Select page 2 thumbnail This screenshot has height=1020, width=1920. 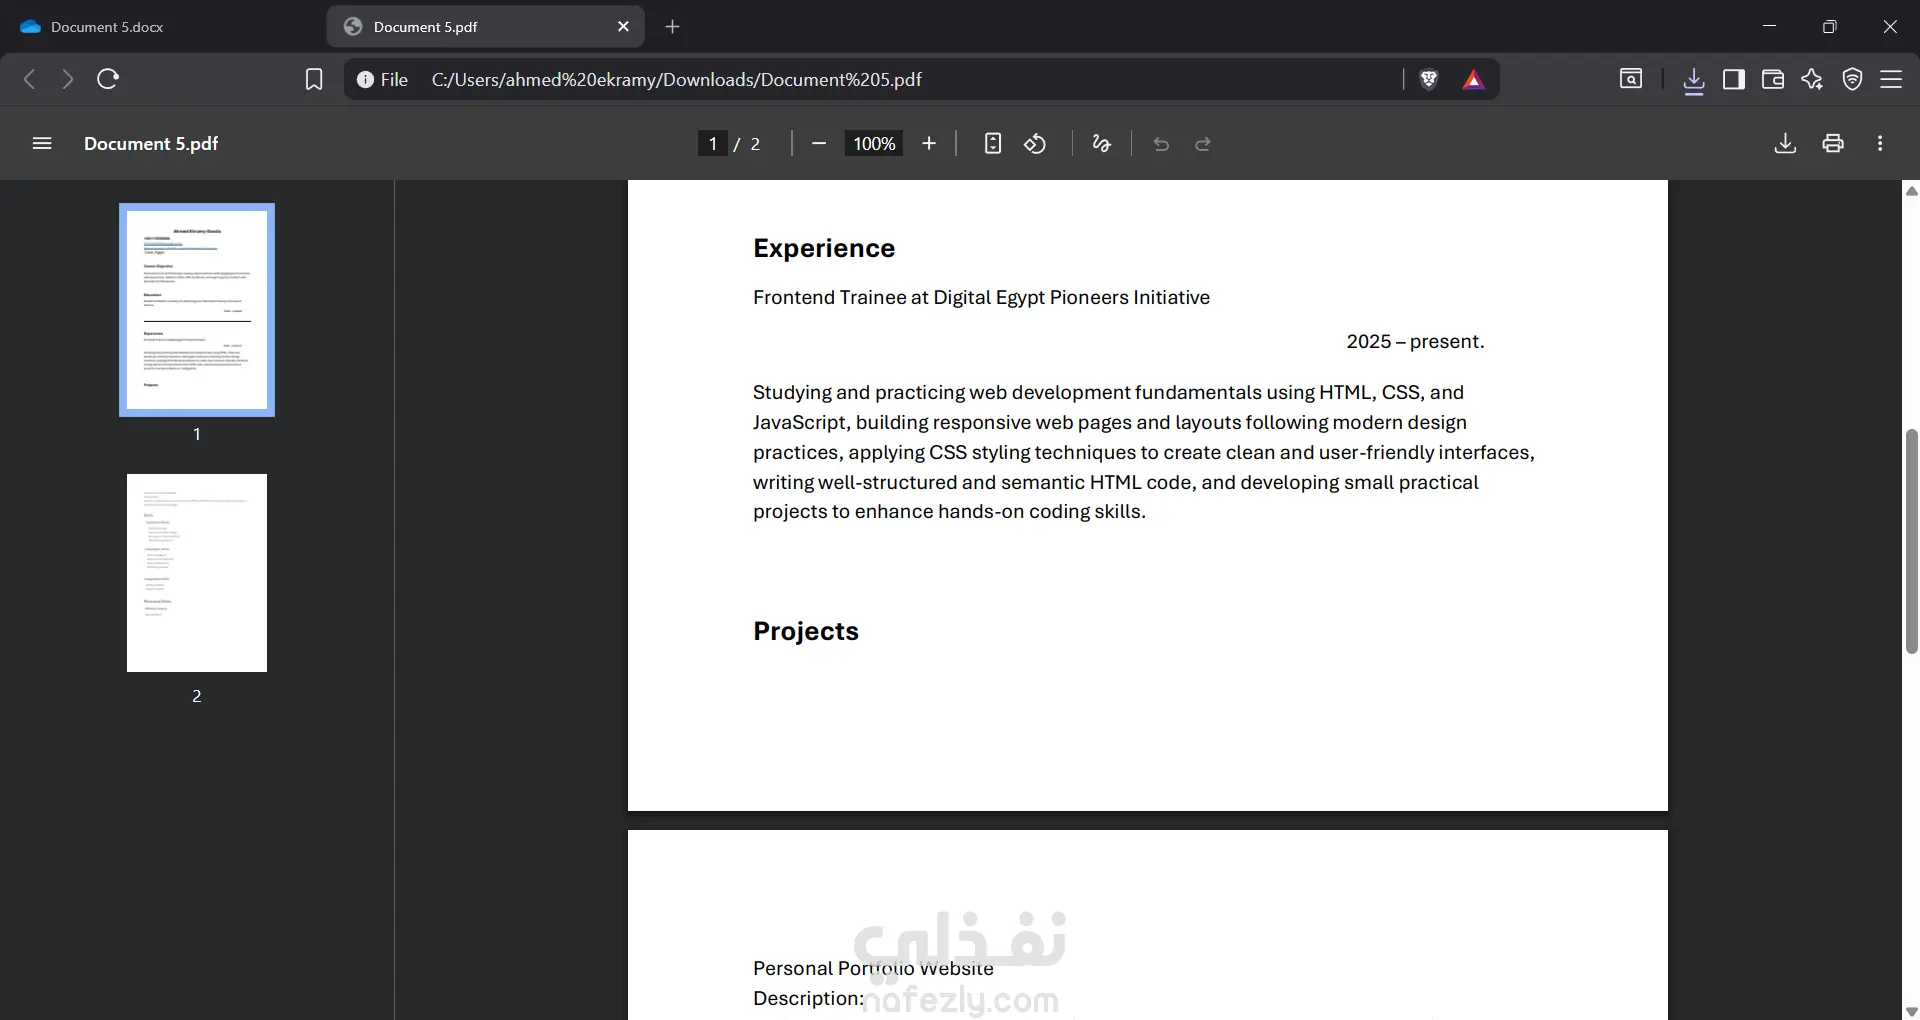click(197, 573)
